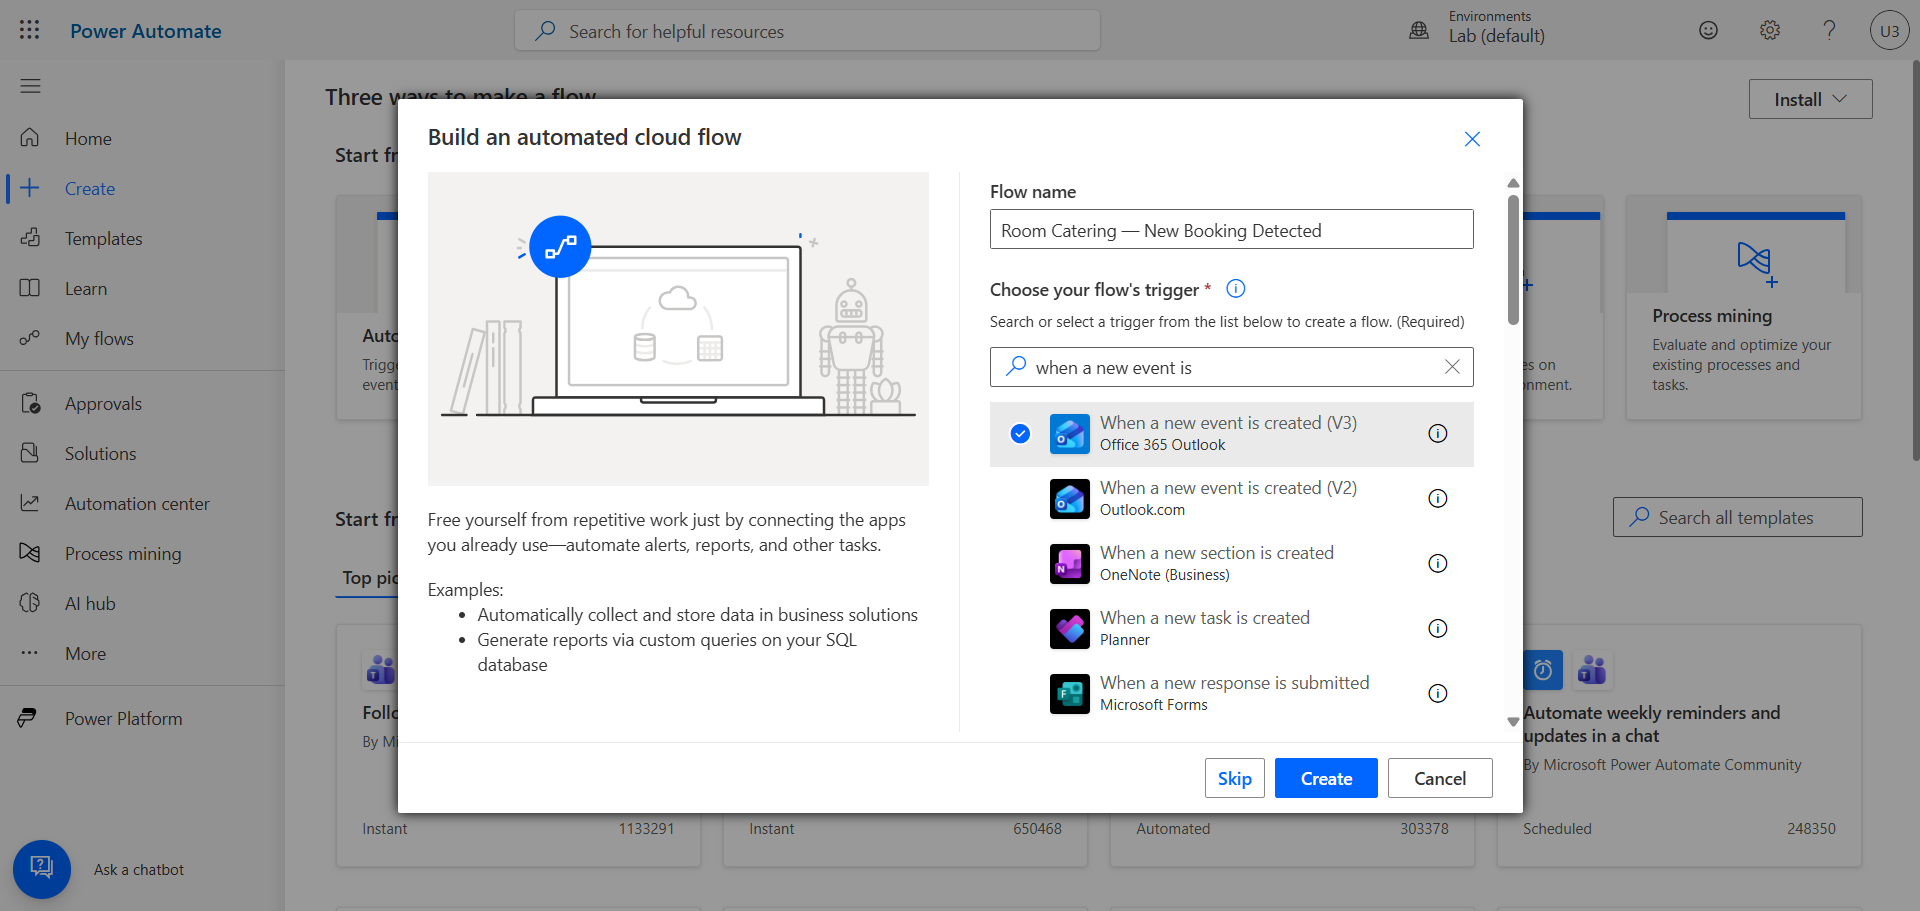Close the Build an automated cloud flow dialog

(x=1472, y=139)
